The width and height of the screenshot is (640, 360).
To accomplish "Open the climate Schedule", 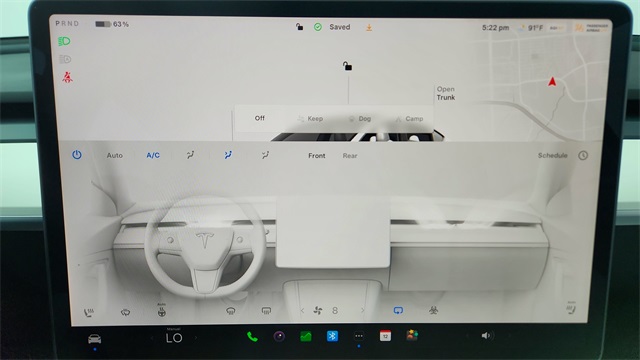I will pyautogui.click(x=553, y=156).
